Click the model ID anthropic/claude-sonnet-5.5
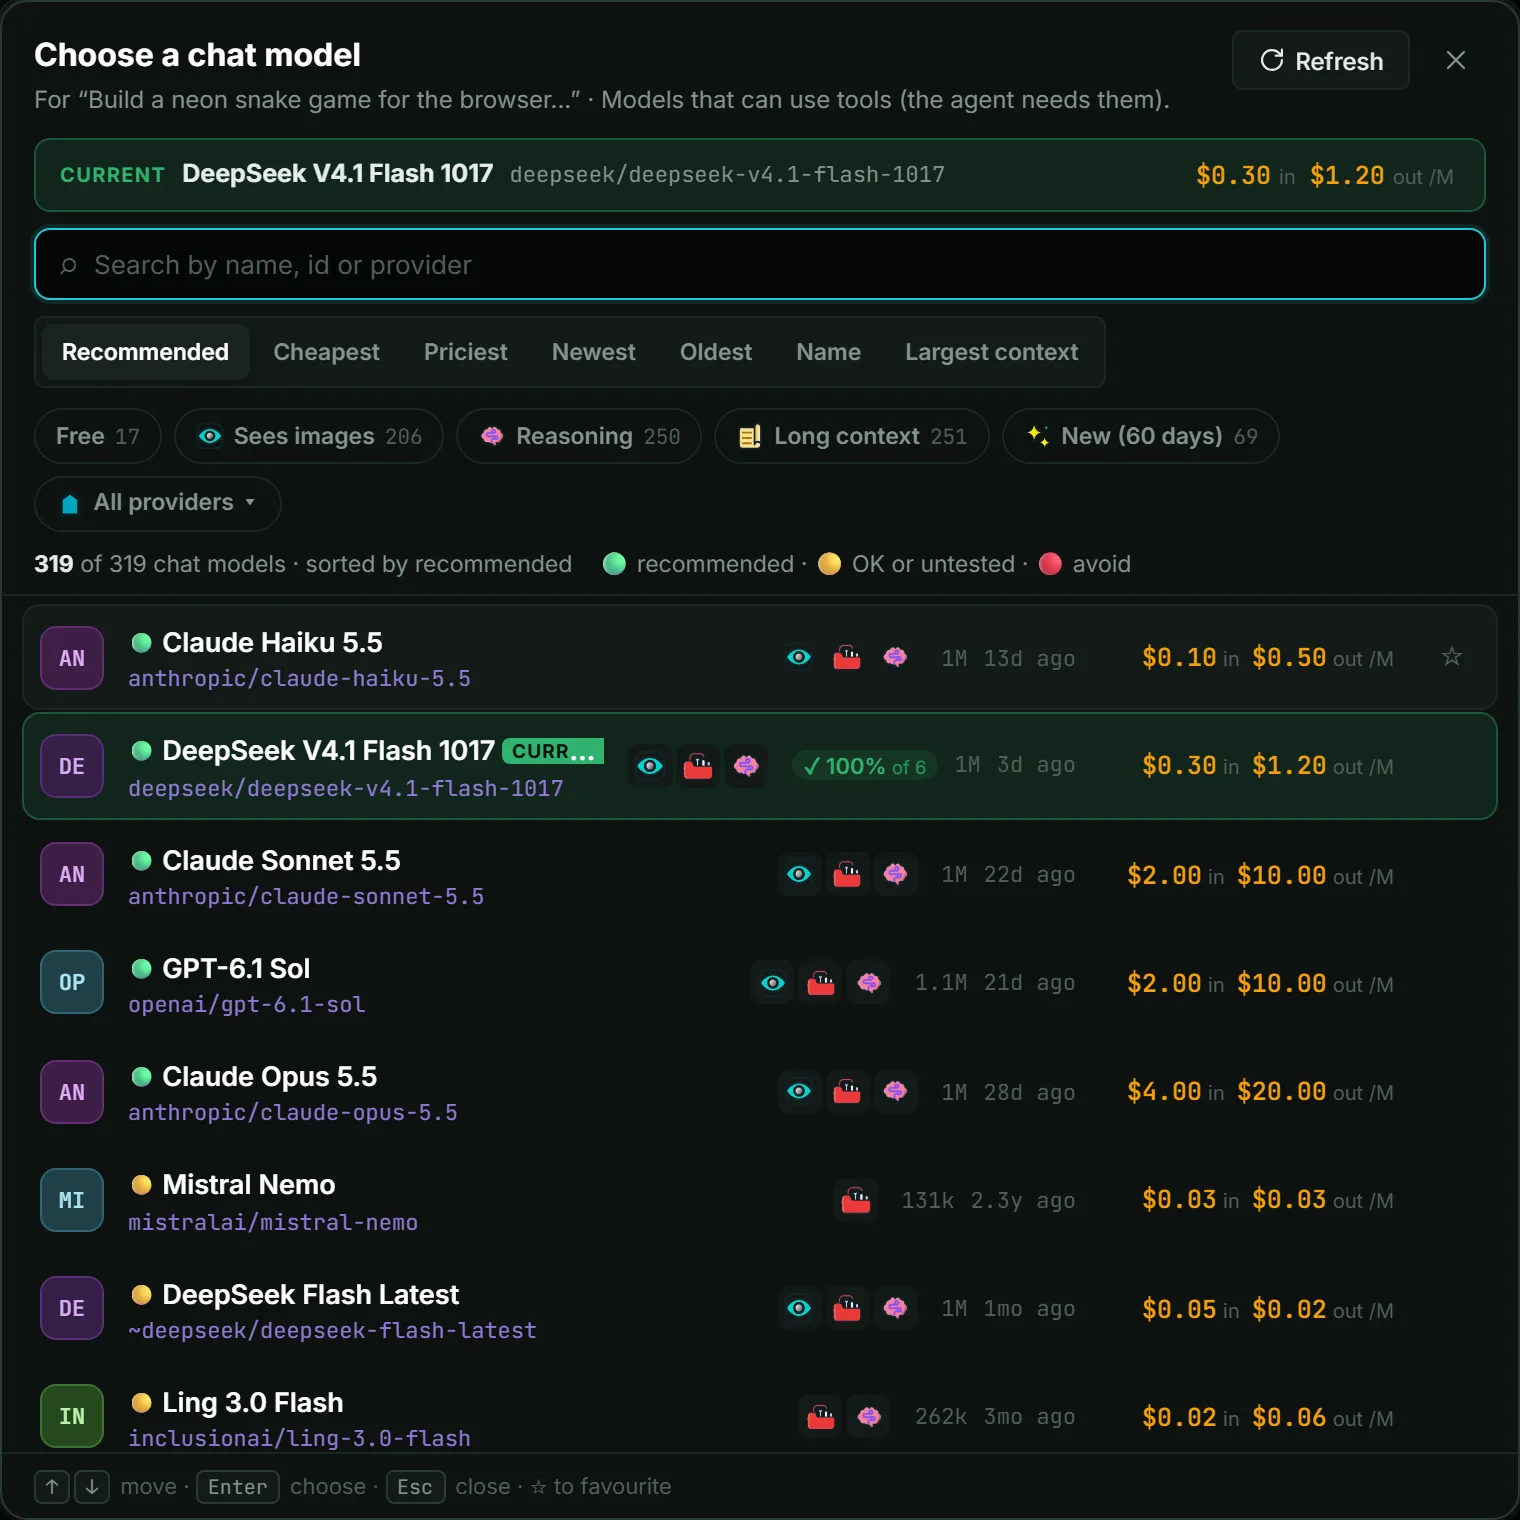 (306, 896)
